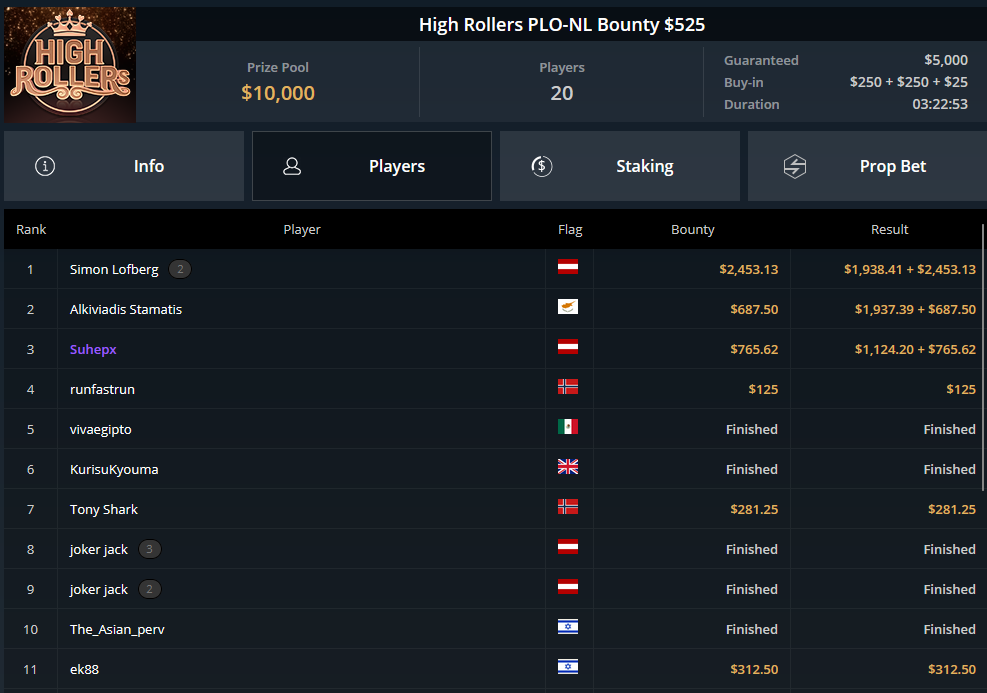Click result $1,938.41 + $2,453.13
The height and width of the screenshot is (693, 987).
[x=910, y=269]
